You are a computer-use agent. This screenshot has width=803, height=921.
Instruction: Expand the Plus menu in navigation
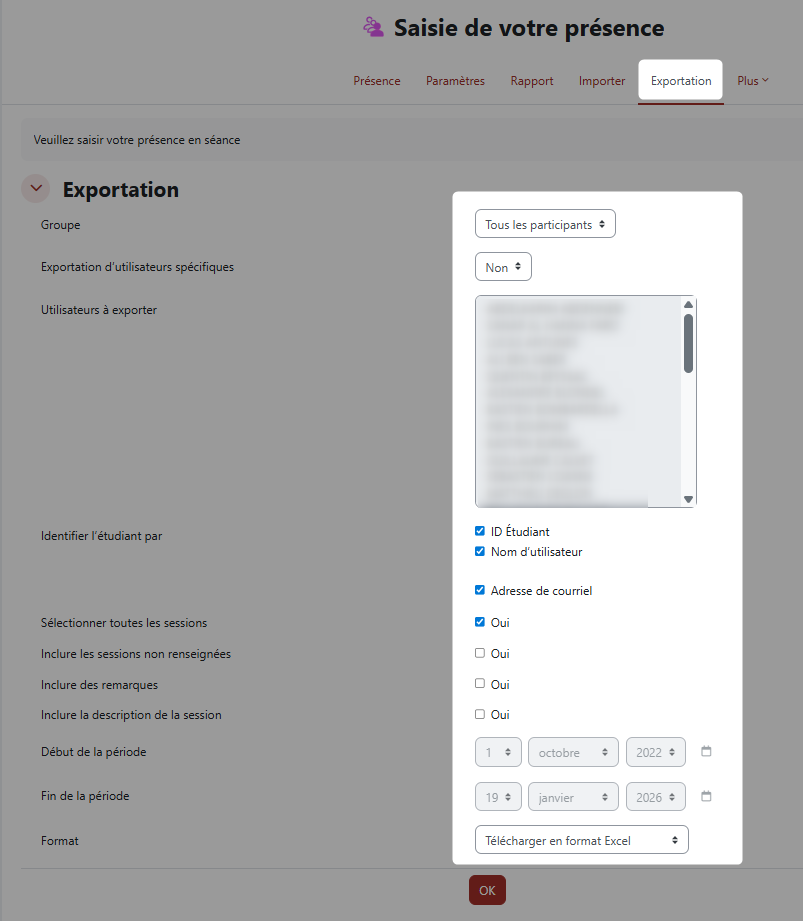752,81
